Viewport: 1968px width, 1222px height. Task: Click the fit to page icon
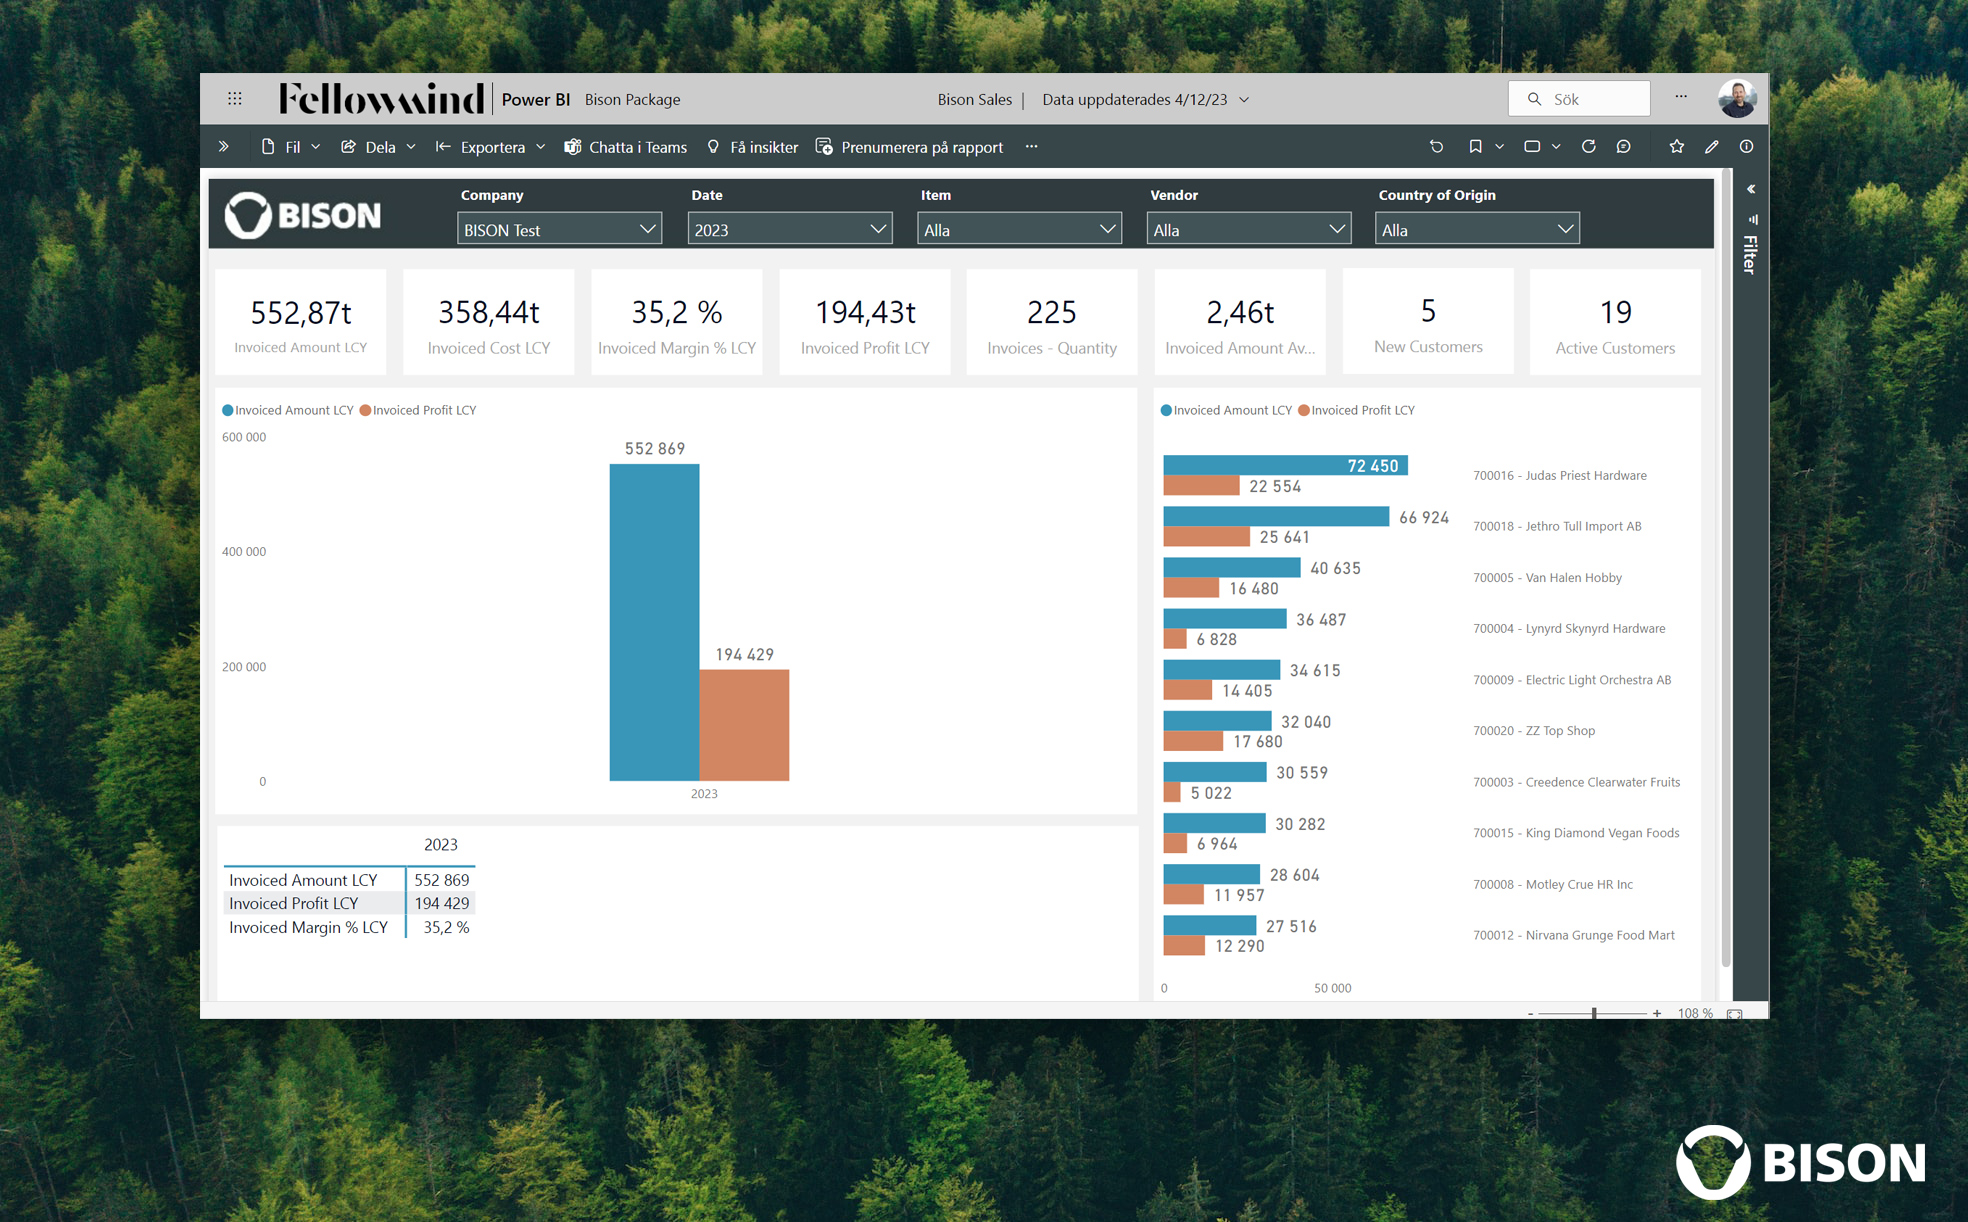point(1735,1013)
